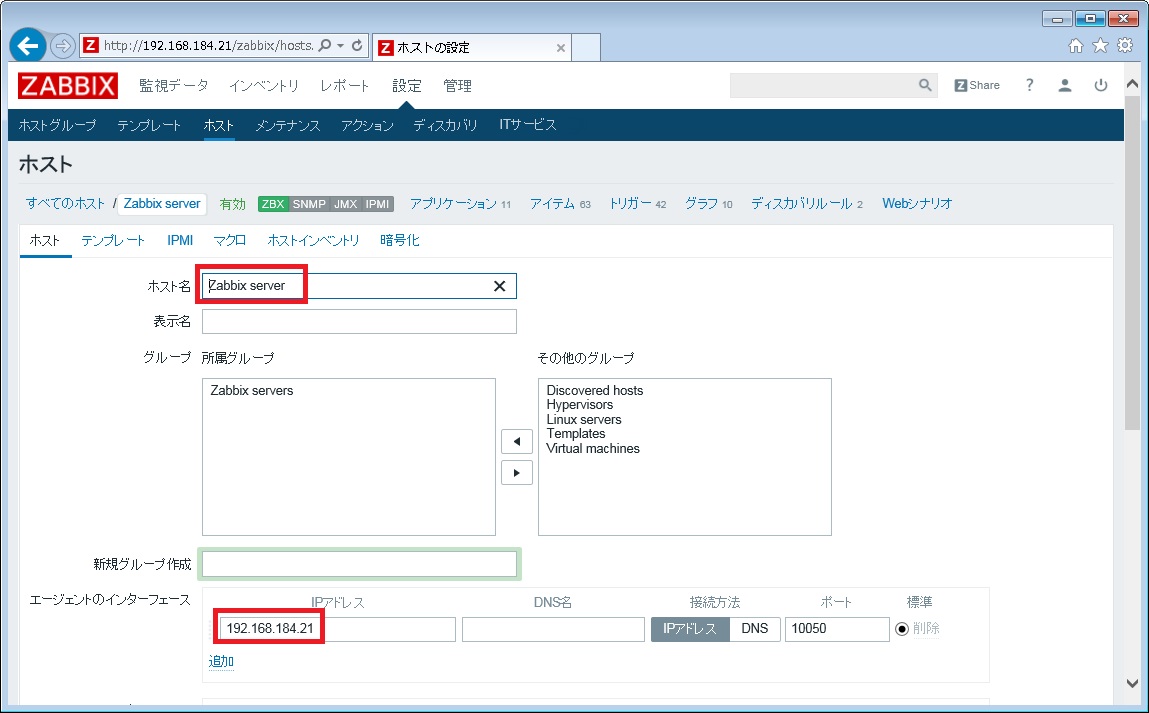Viewport: 1149px width, 713px height.
Task: Select the 標準 interface radio button
Action: click(x=902, y=629)
